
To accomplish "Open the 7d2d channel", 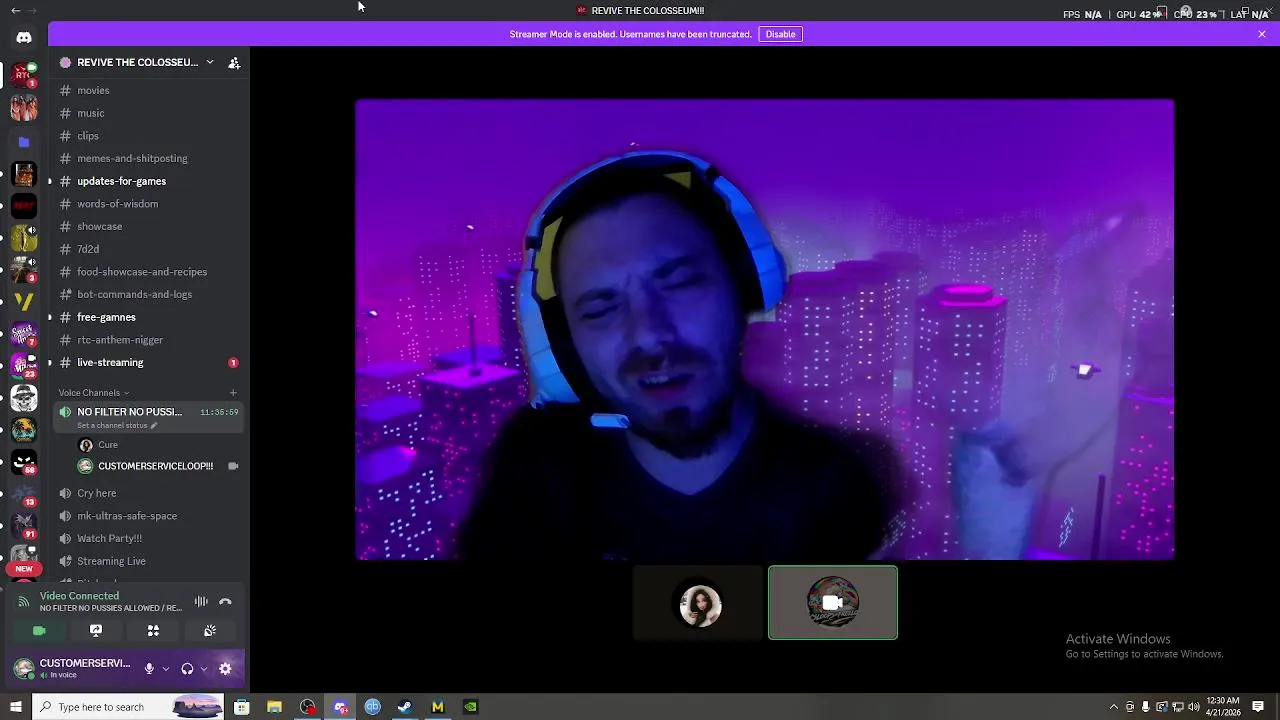I will [149, 249].
